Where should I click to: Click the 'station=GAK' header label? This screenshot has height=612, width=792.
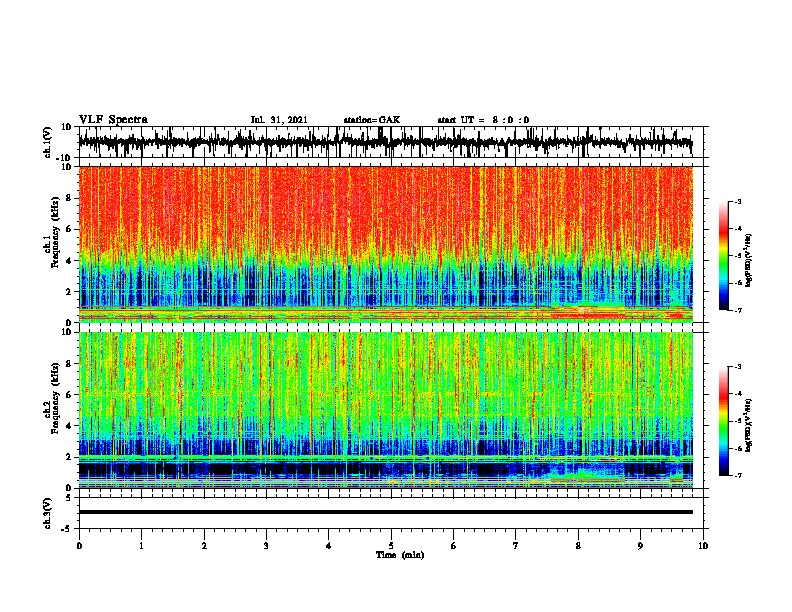372,120
